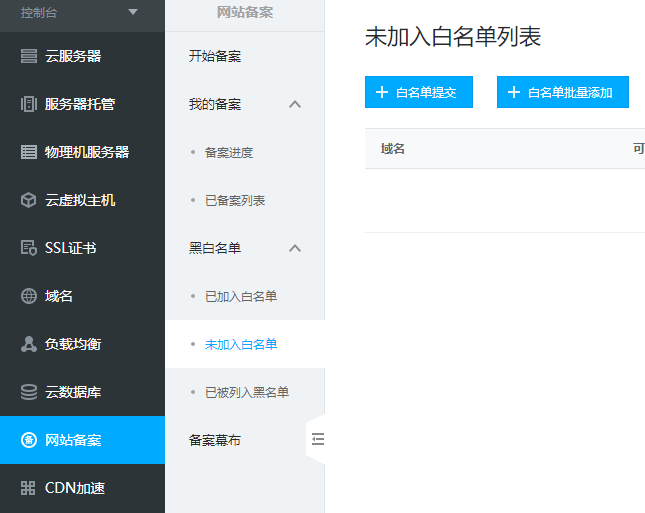Click the 云服务器 server icon in sidebar
The image size is (645, 513).
(x=28, y=56)
